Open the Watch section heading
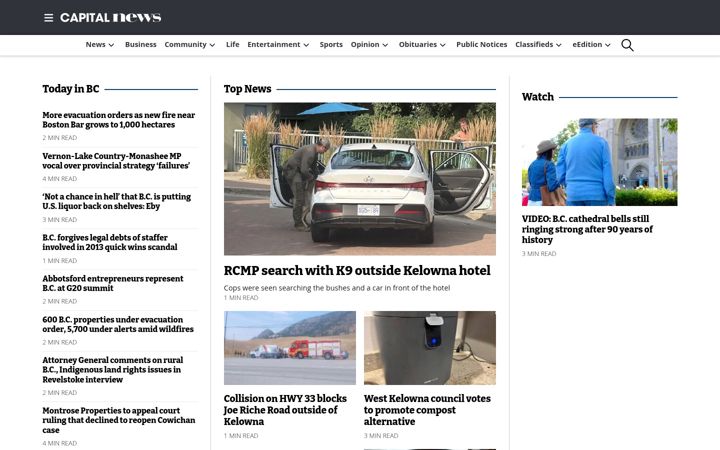 (x=538, y=97)
